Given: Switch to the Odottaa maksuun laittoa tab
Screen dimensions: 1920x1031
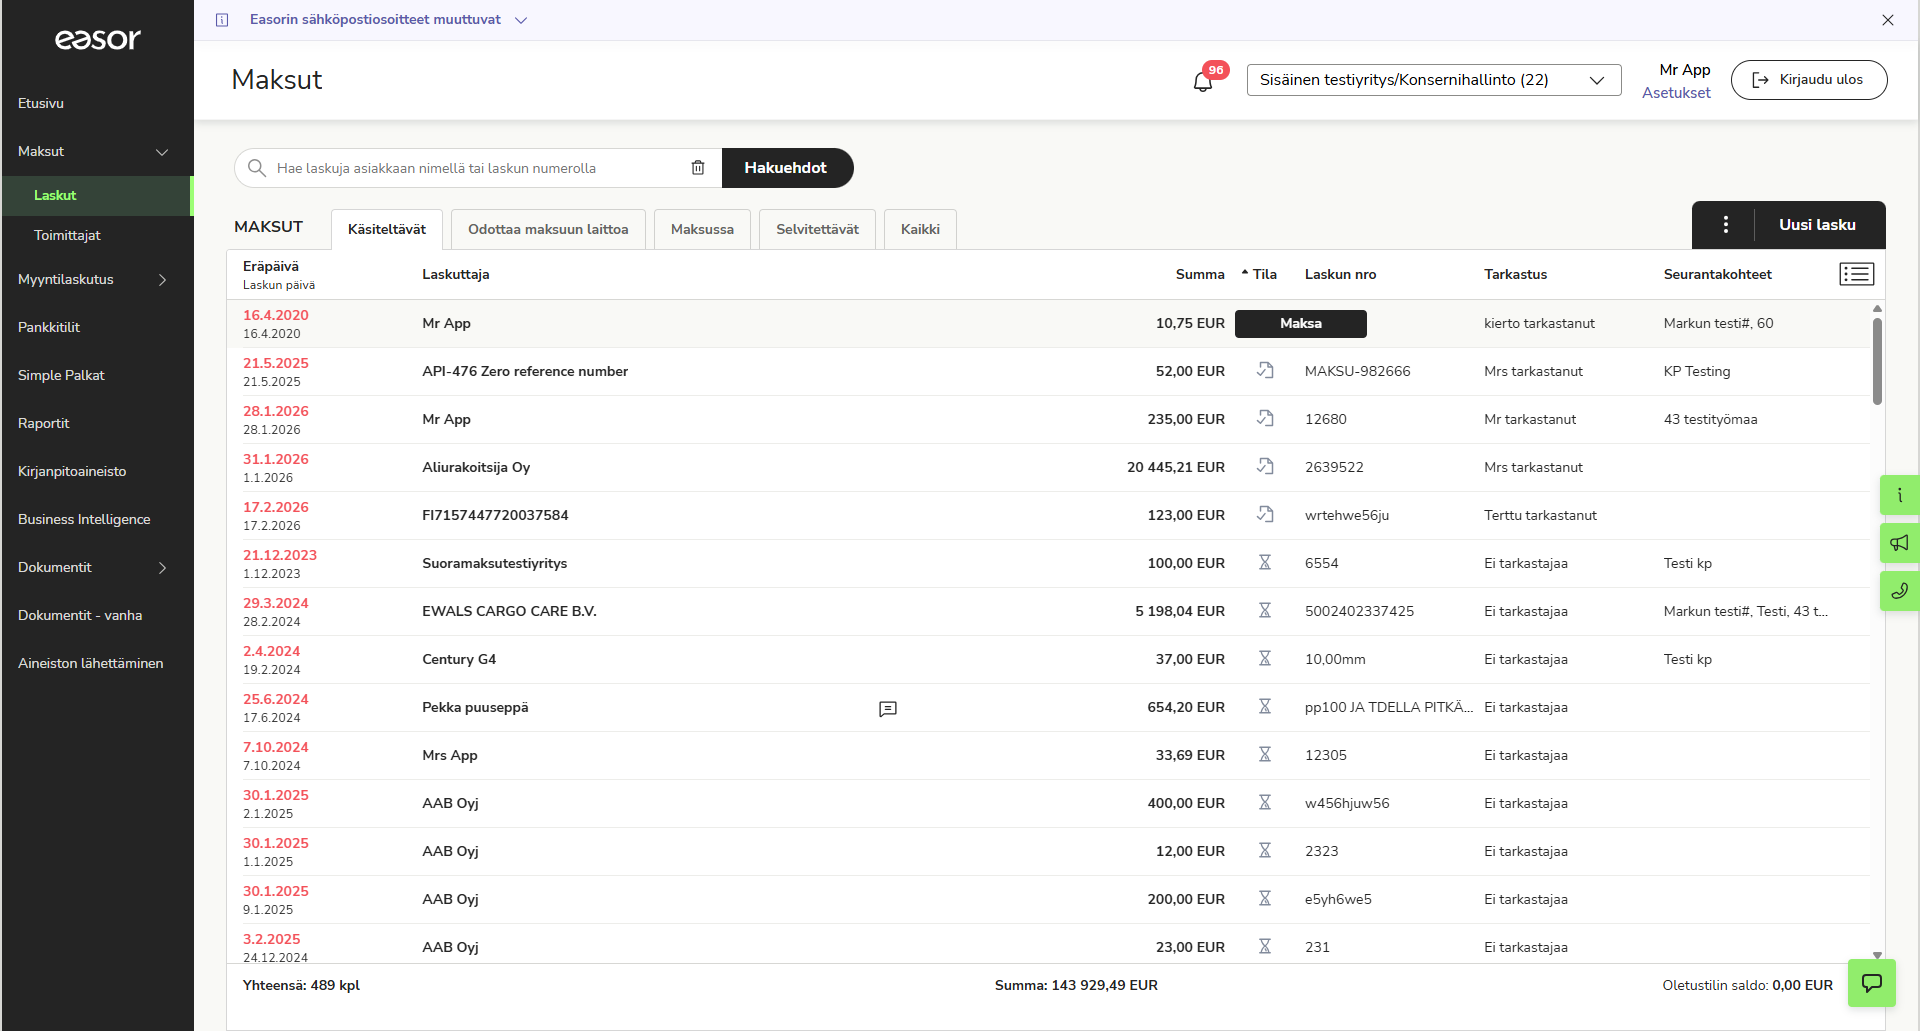Looking at the screenshot, I should [548, 229].
